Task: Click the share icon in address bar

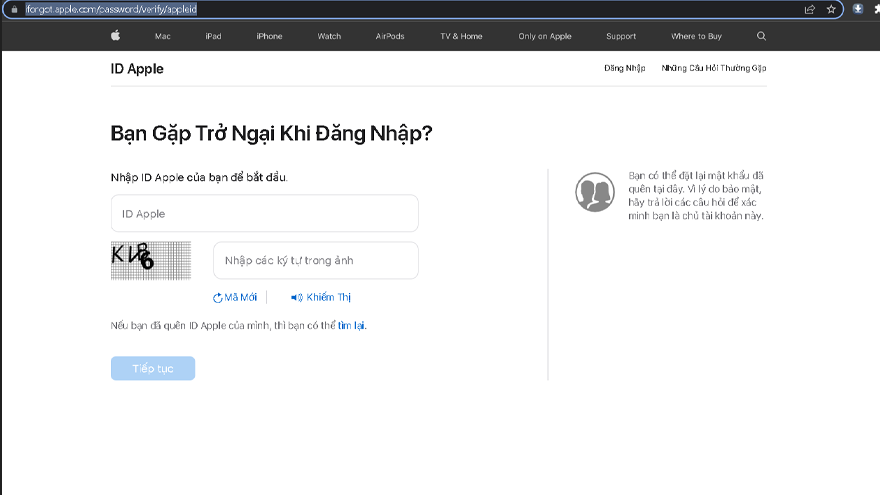Action: pyautogui.click(x=809, y=9)
